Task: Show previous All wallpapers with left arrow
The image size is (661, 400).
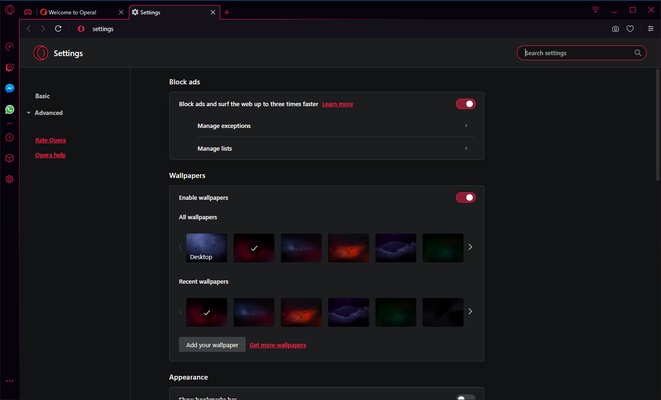Action: pos(180,247)
